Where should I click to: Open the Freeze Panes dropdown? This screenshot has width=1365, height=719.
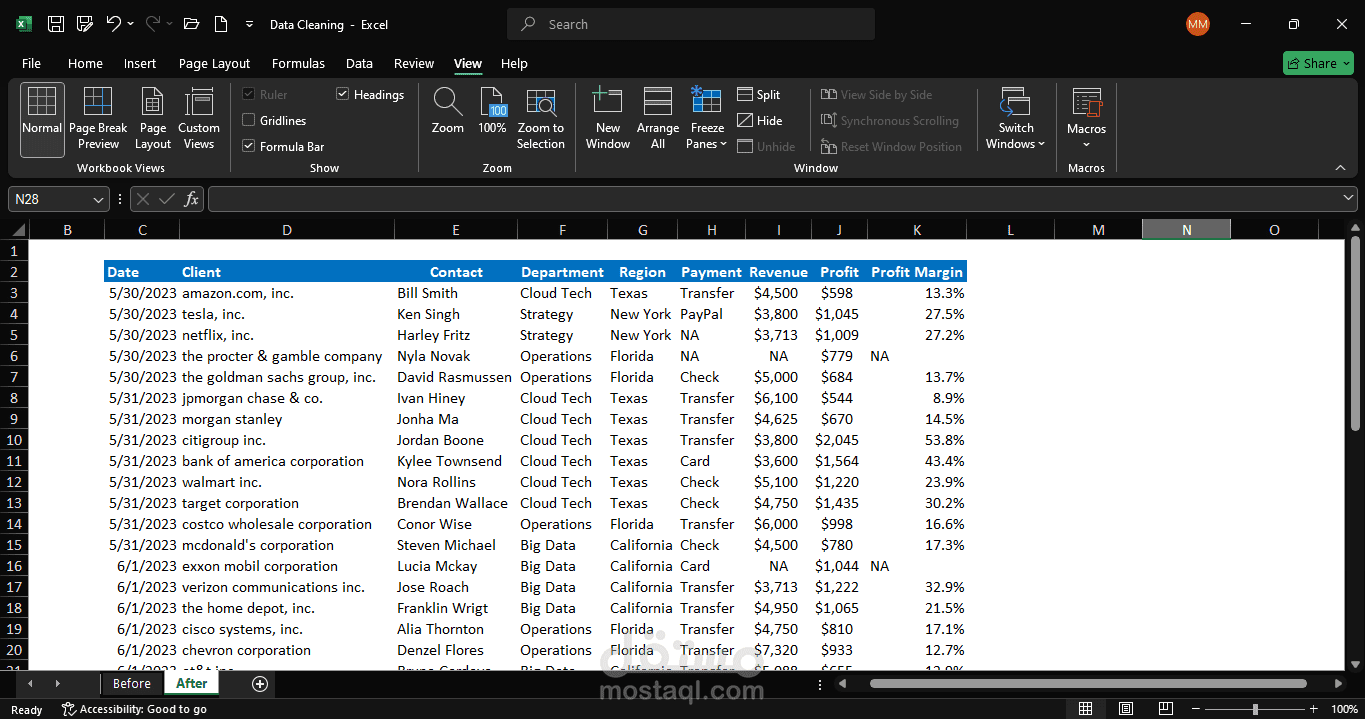click(707, 118)
